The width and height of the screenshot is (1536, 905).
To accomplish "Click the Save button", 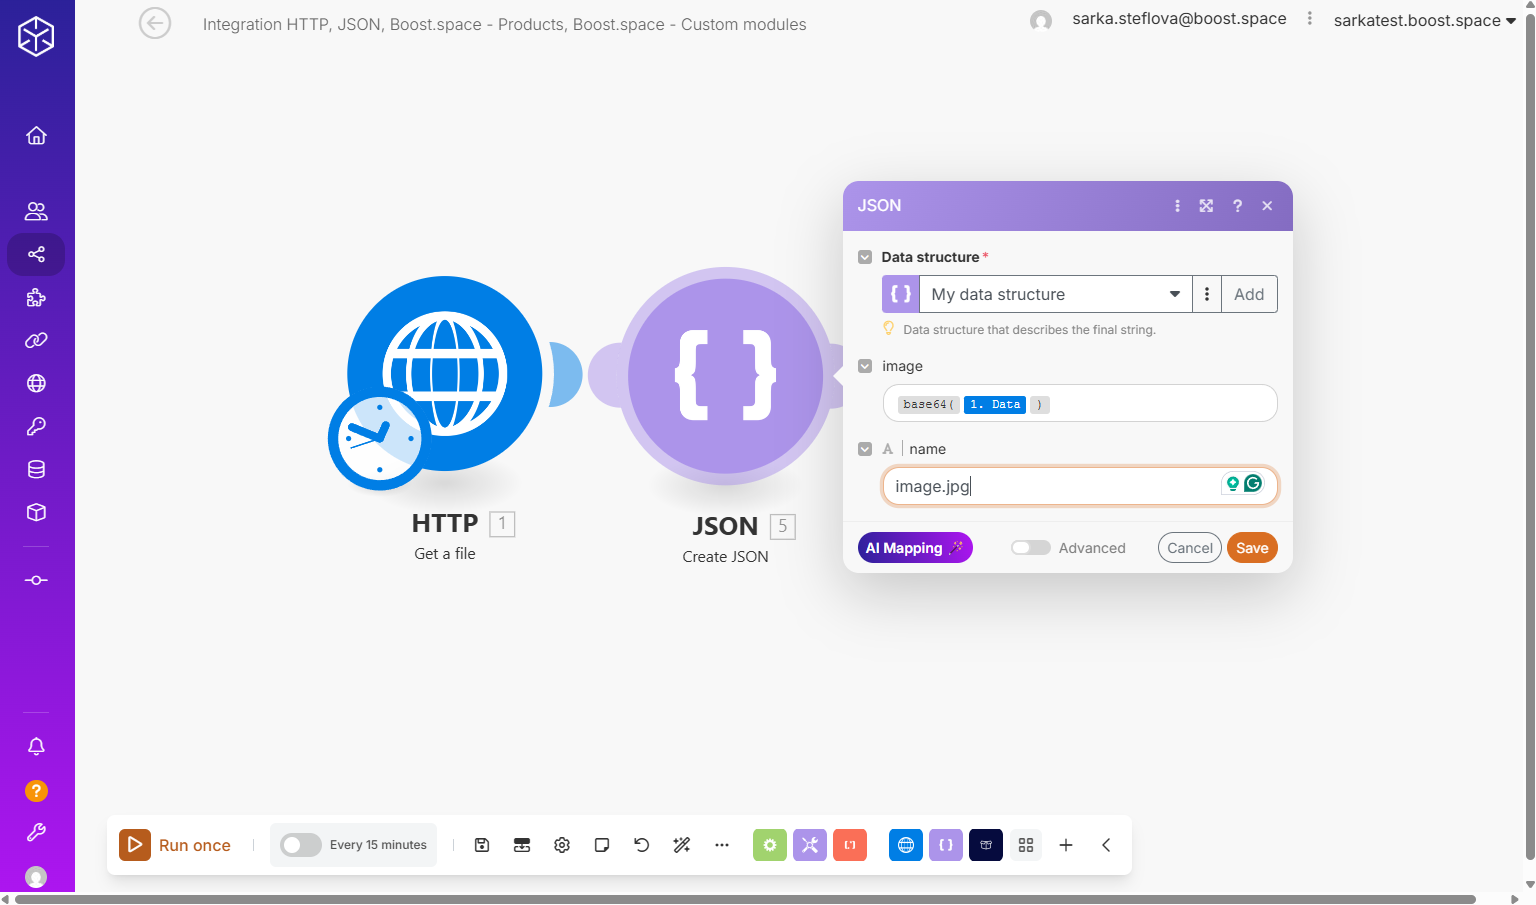I will click(x=1252, y=548).
